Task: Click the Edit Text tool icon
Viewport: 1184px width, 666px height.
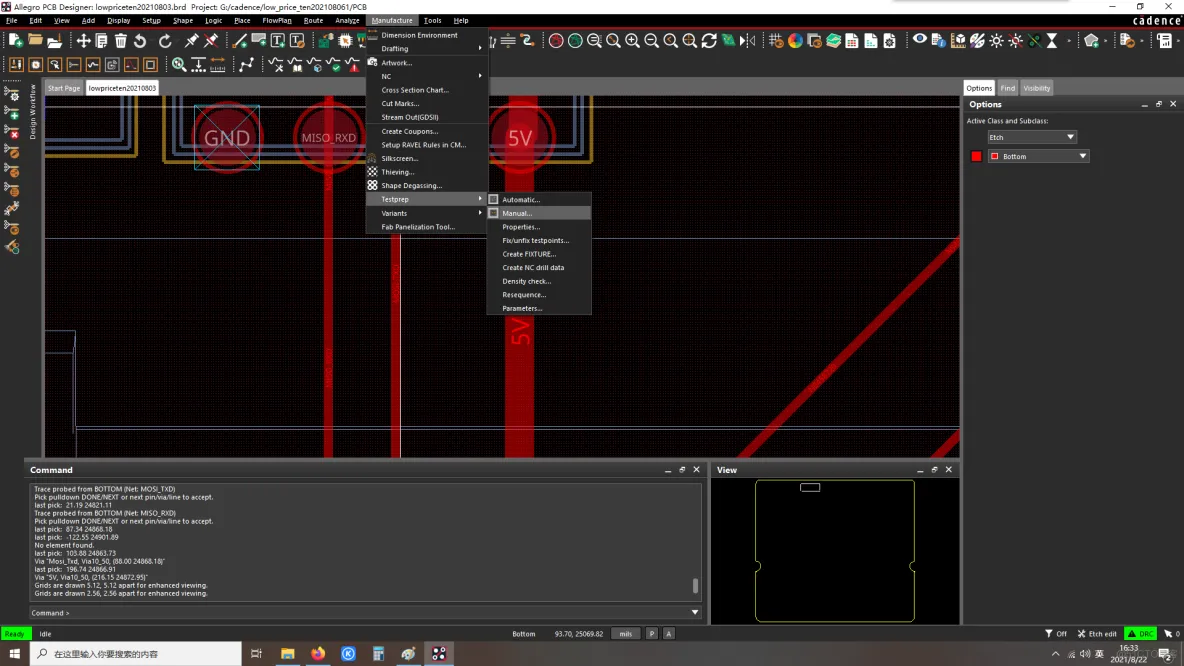Action: click(297, 41)
